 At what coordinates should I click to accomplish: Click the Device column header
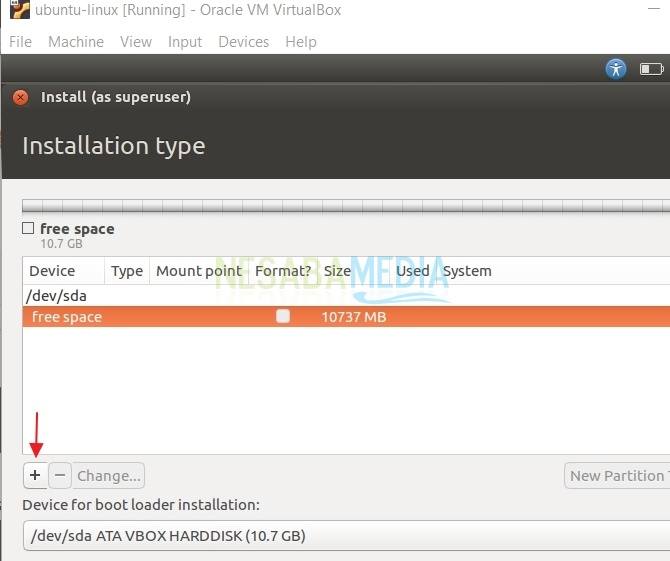63,271
